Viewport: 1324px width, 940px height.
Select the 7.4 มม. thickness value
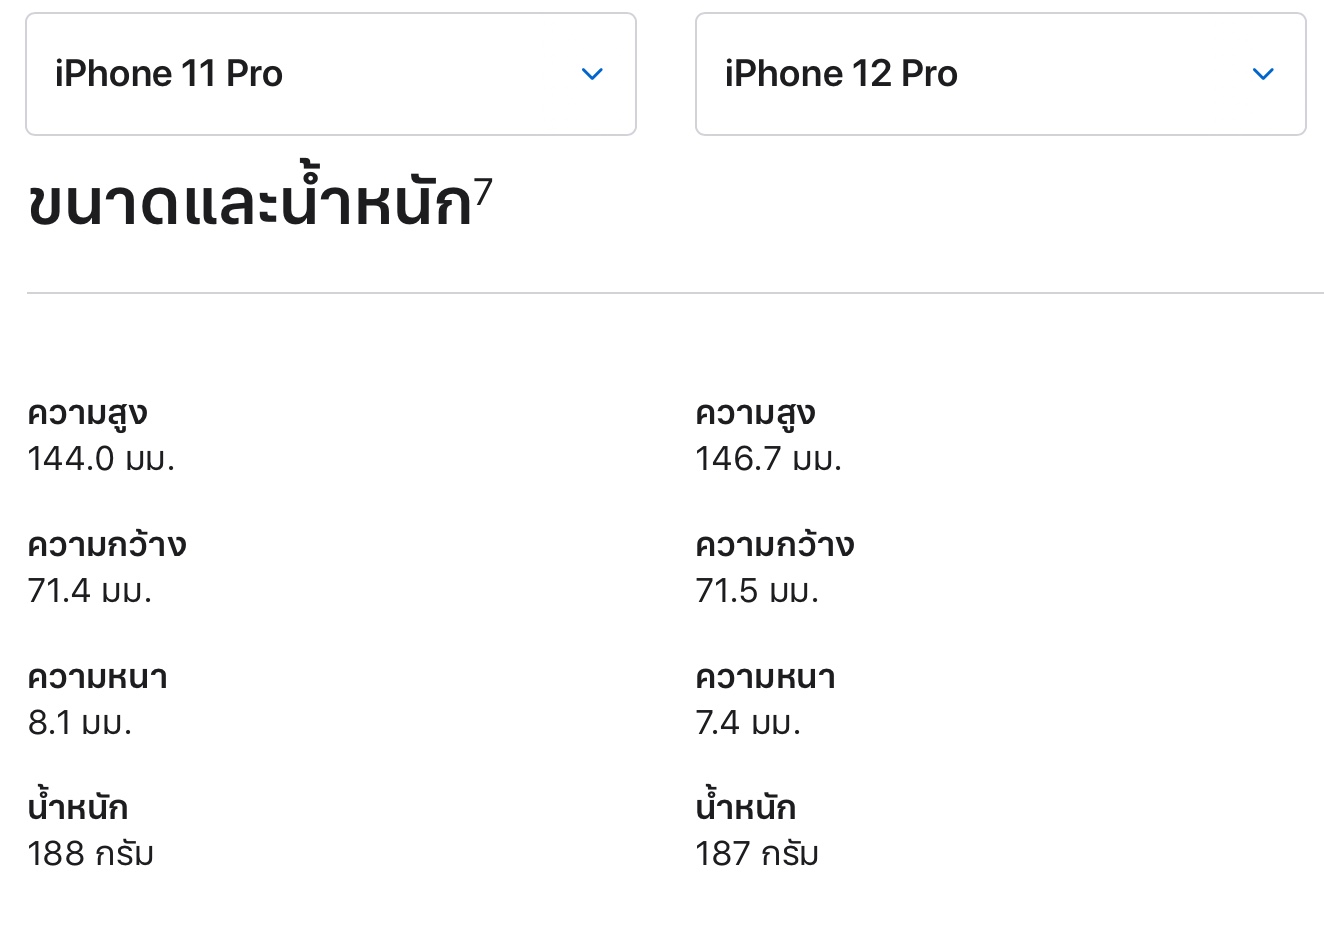(x=748, y=722)
